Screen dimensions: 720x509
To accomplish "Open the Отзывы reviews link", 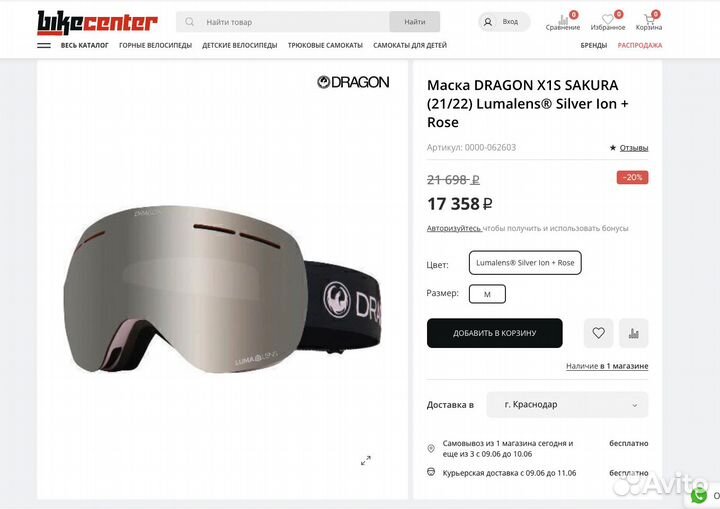I will coord(634,148).
